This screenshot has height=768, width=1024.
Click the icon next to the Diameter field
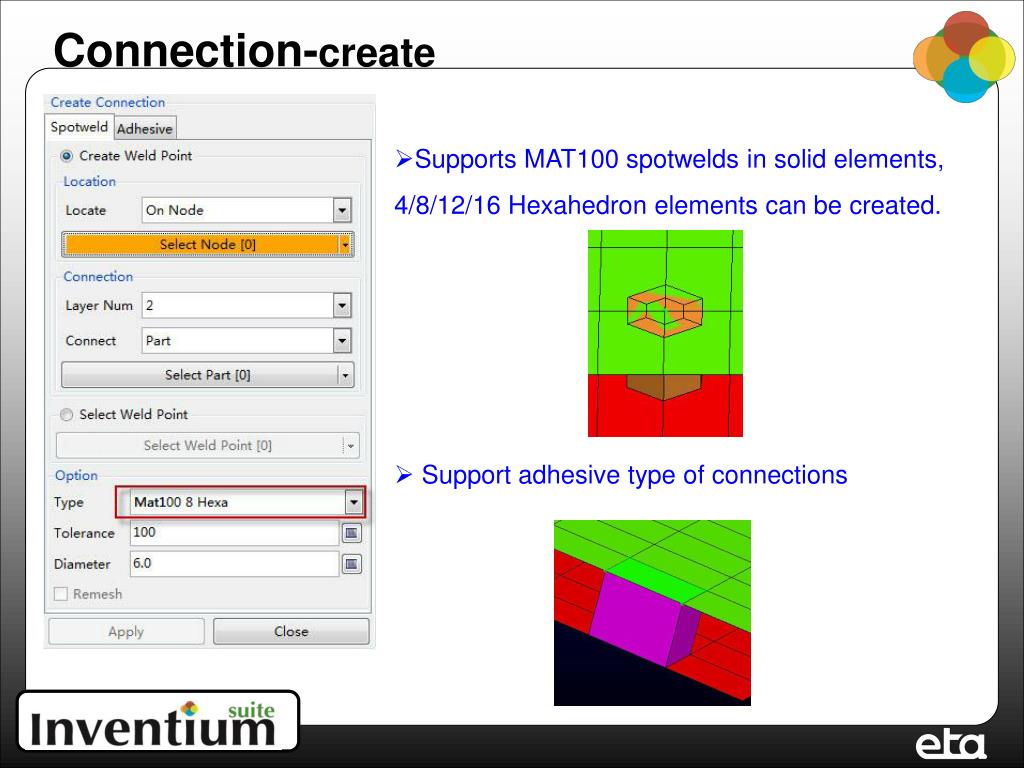pyautogui.click(x=351, y=564)
